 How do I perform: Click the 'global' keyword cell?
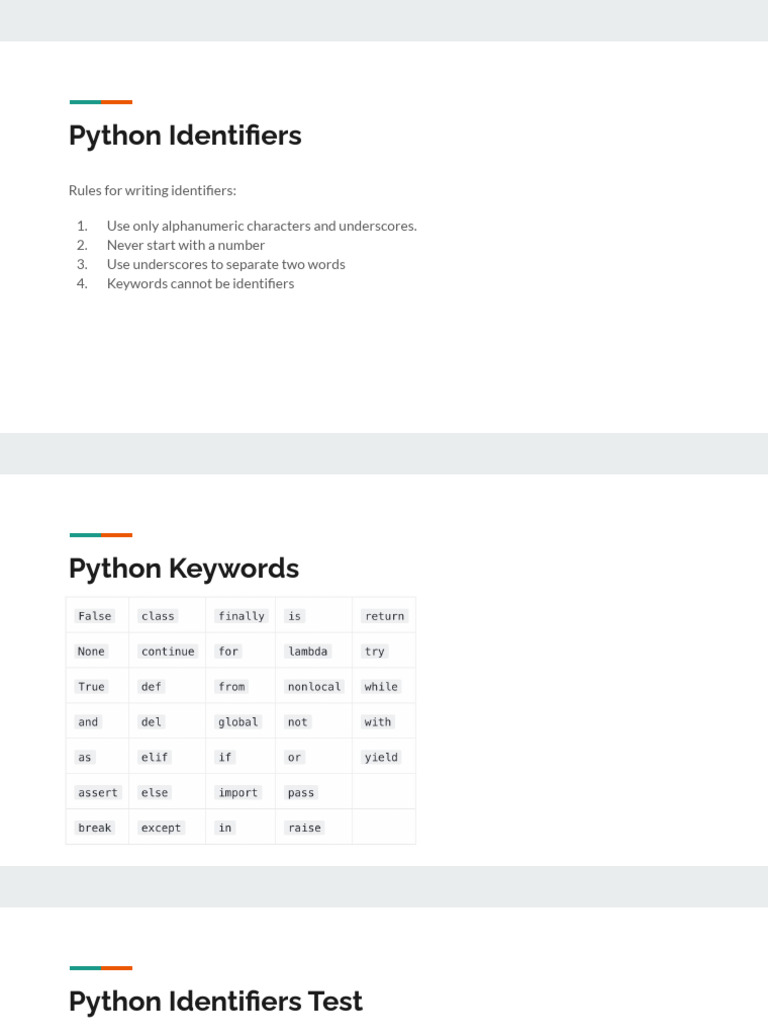238,722
